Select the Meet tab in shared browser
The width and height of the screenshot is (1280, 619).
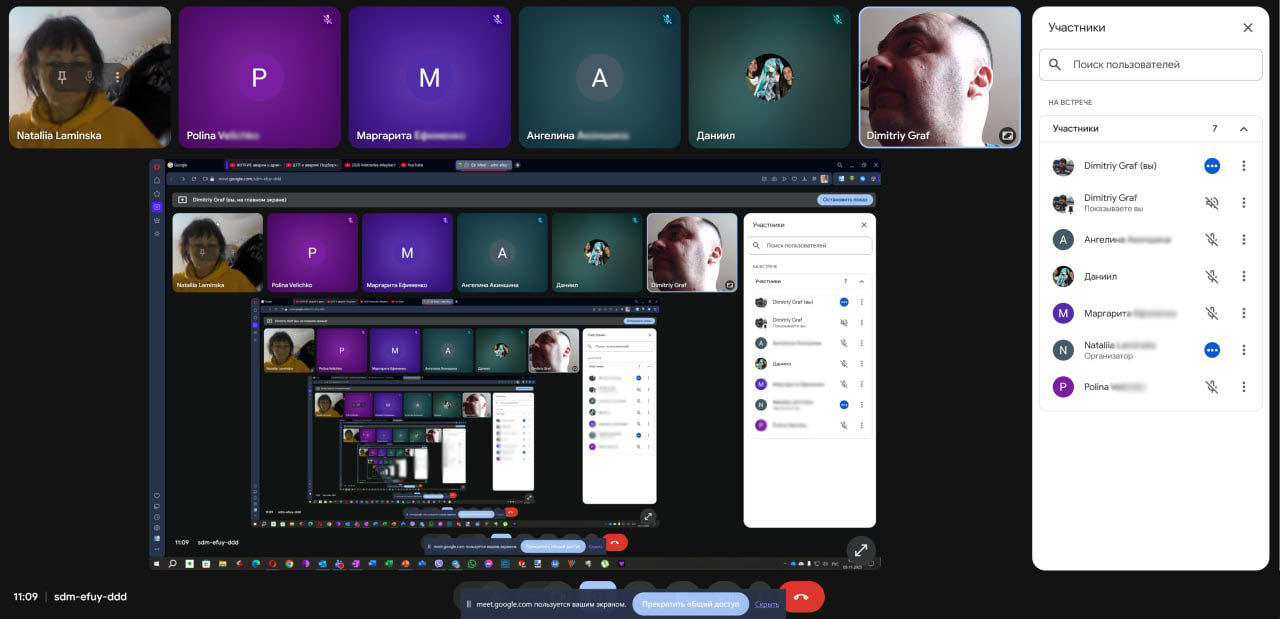click(x=483, y=164)
